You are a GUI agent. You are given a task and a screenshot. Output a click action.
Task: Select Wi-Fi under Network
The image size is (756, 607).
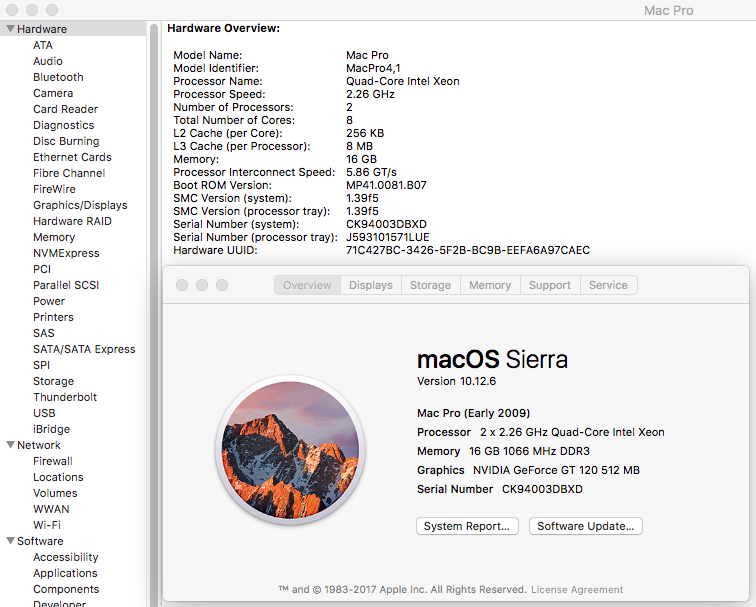click(x=47, y=525)
